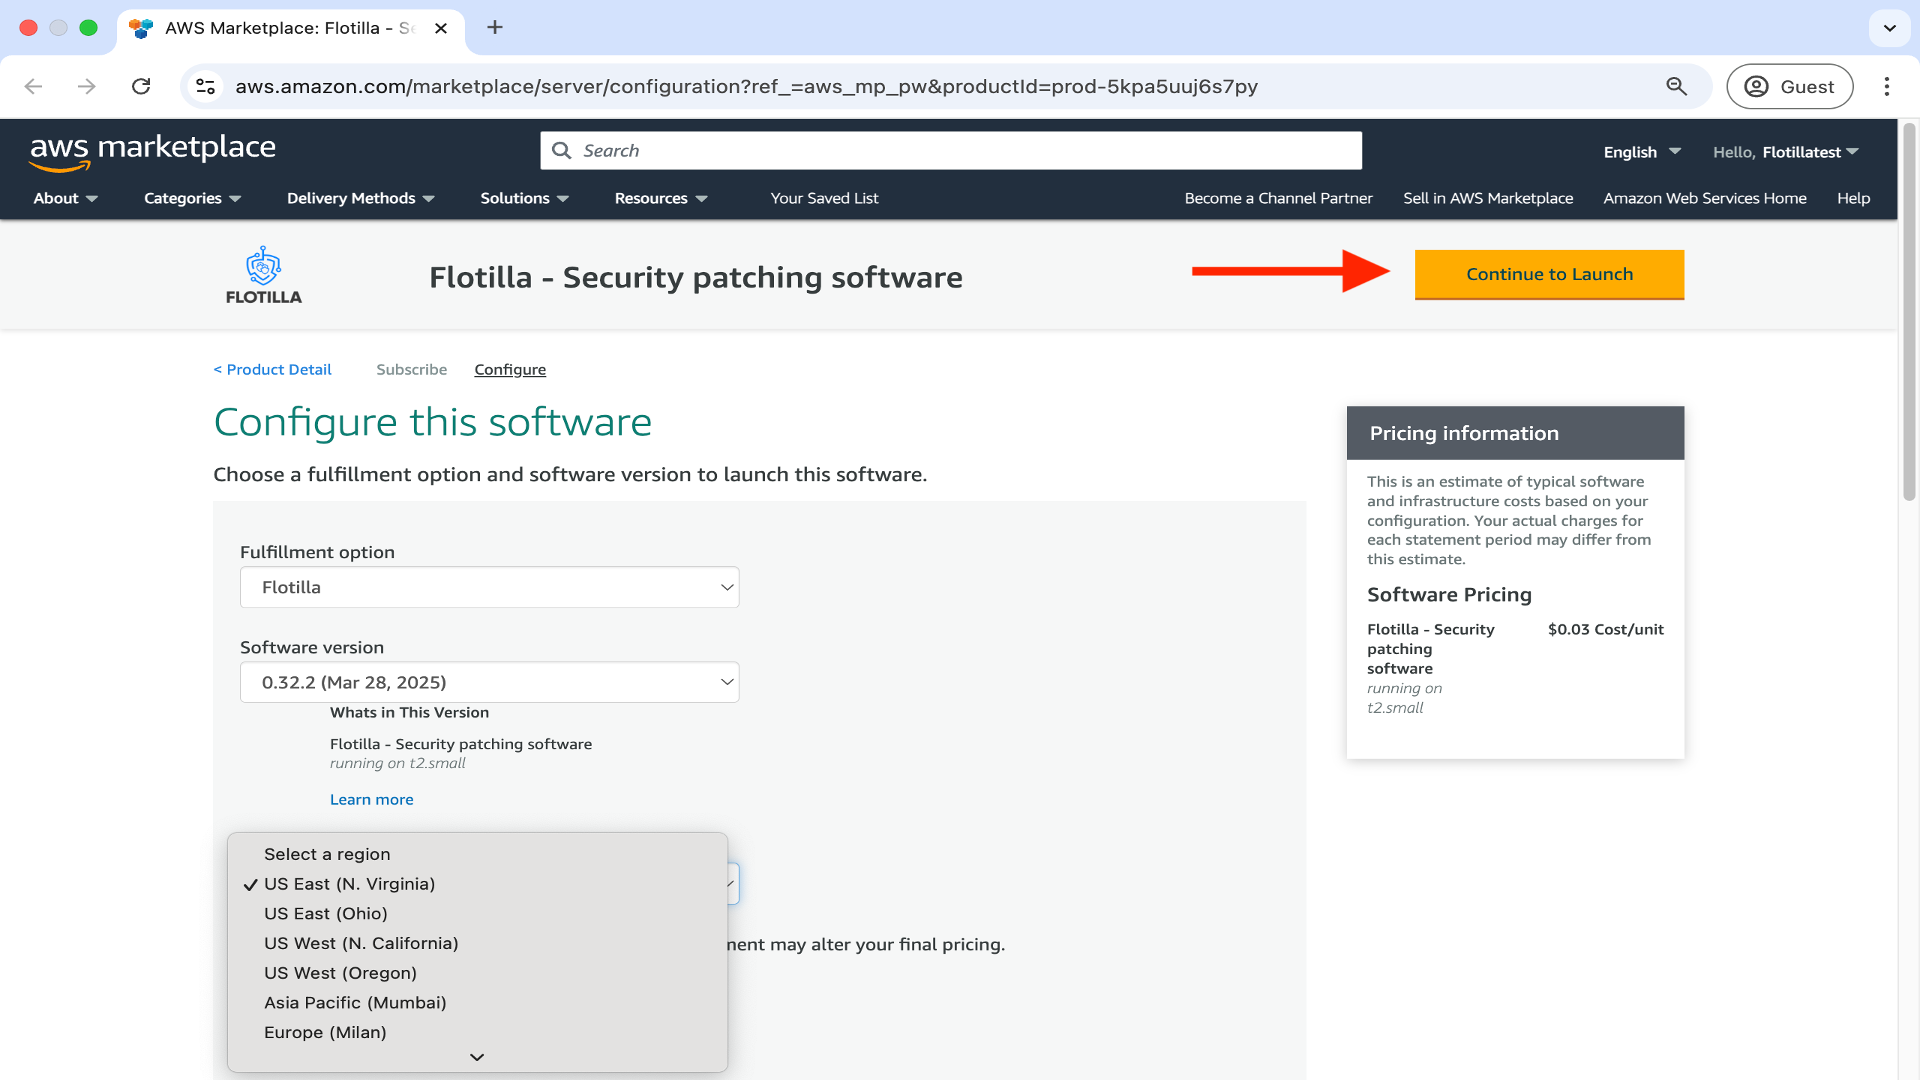Screen dimensions: 1920x1080
Task: Open the Guest profile button
Action: click(1790, 87)
